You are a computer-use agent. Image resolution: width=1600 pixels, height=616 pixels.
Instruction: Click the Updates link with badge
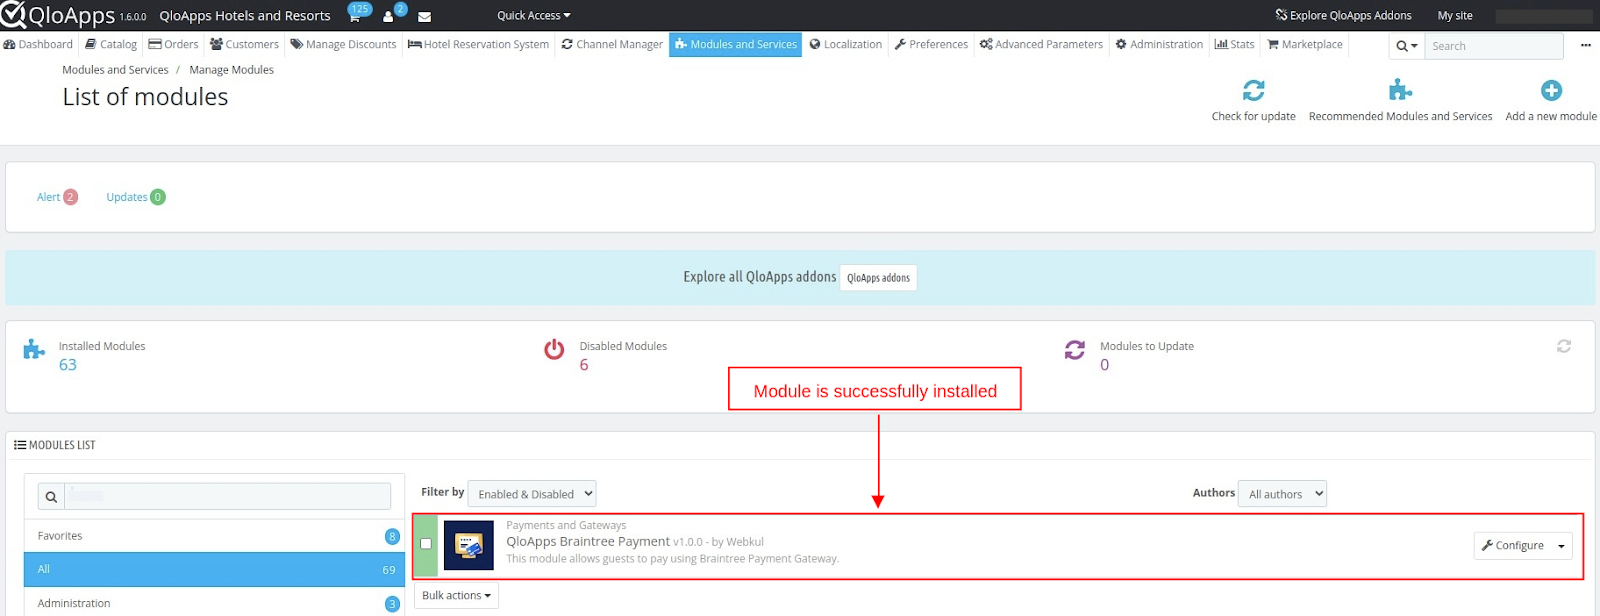coord(136,197)
